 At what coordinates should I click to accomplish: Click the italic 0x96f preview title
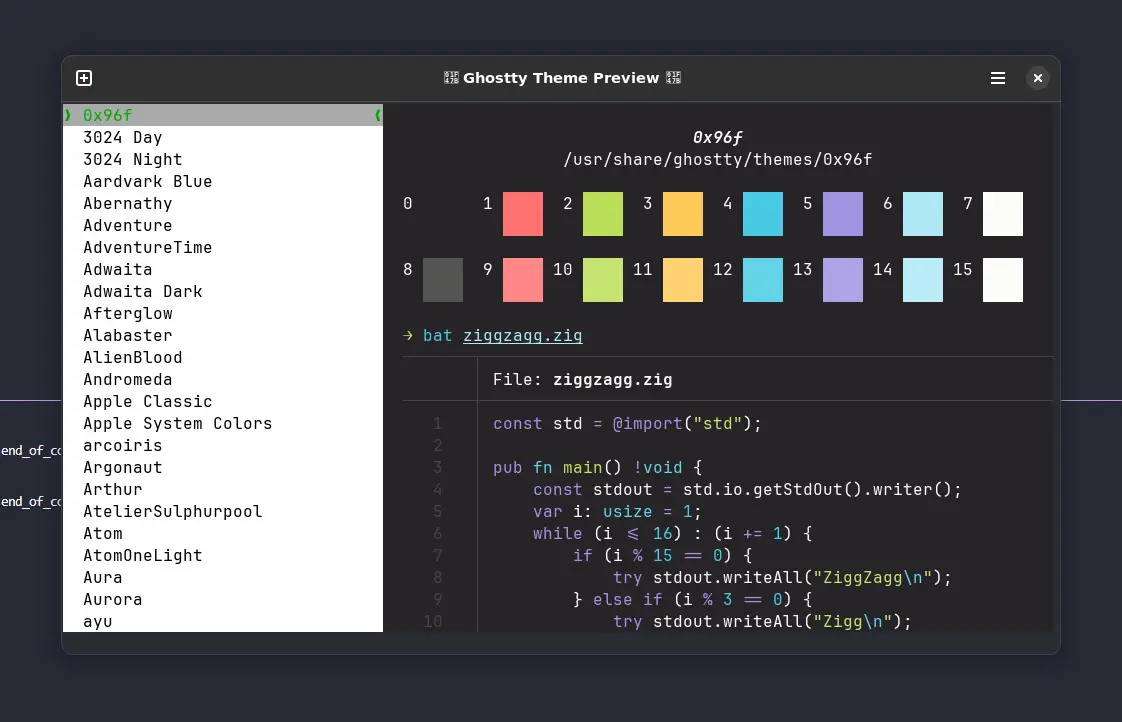(x=718, y=137)
